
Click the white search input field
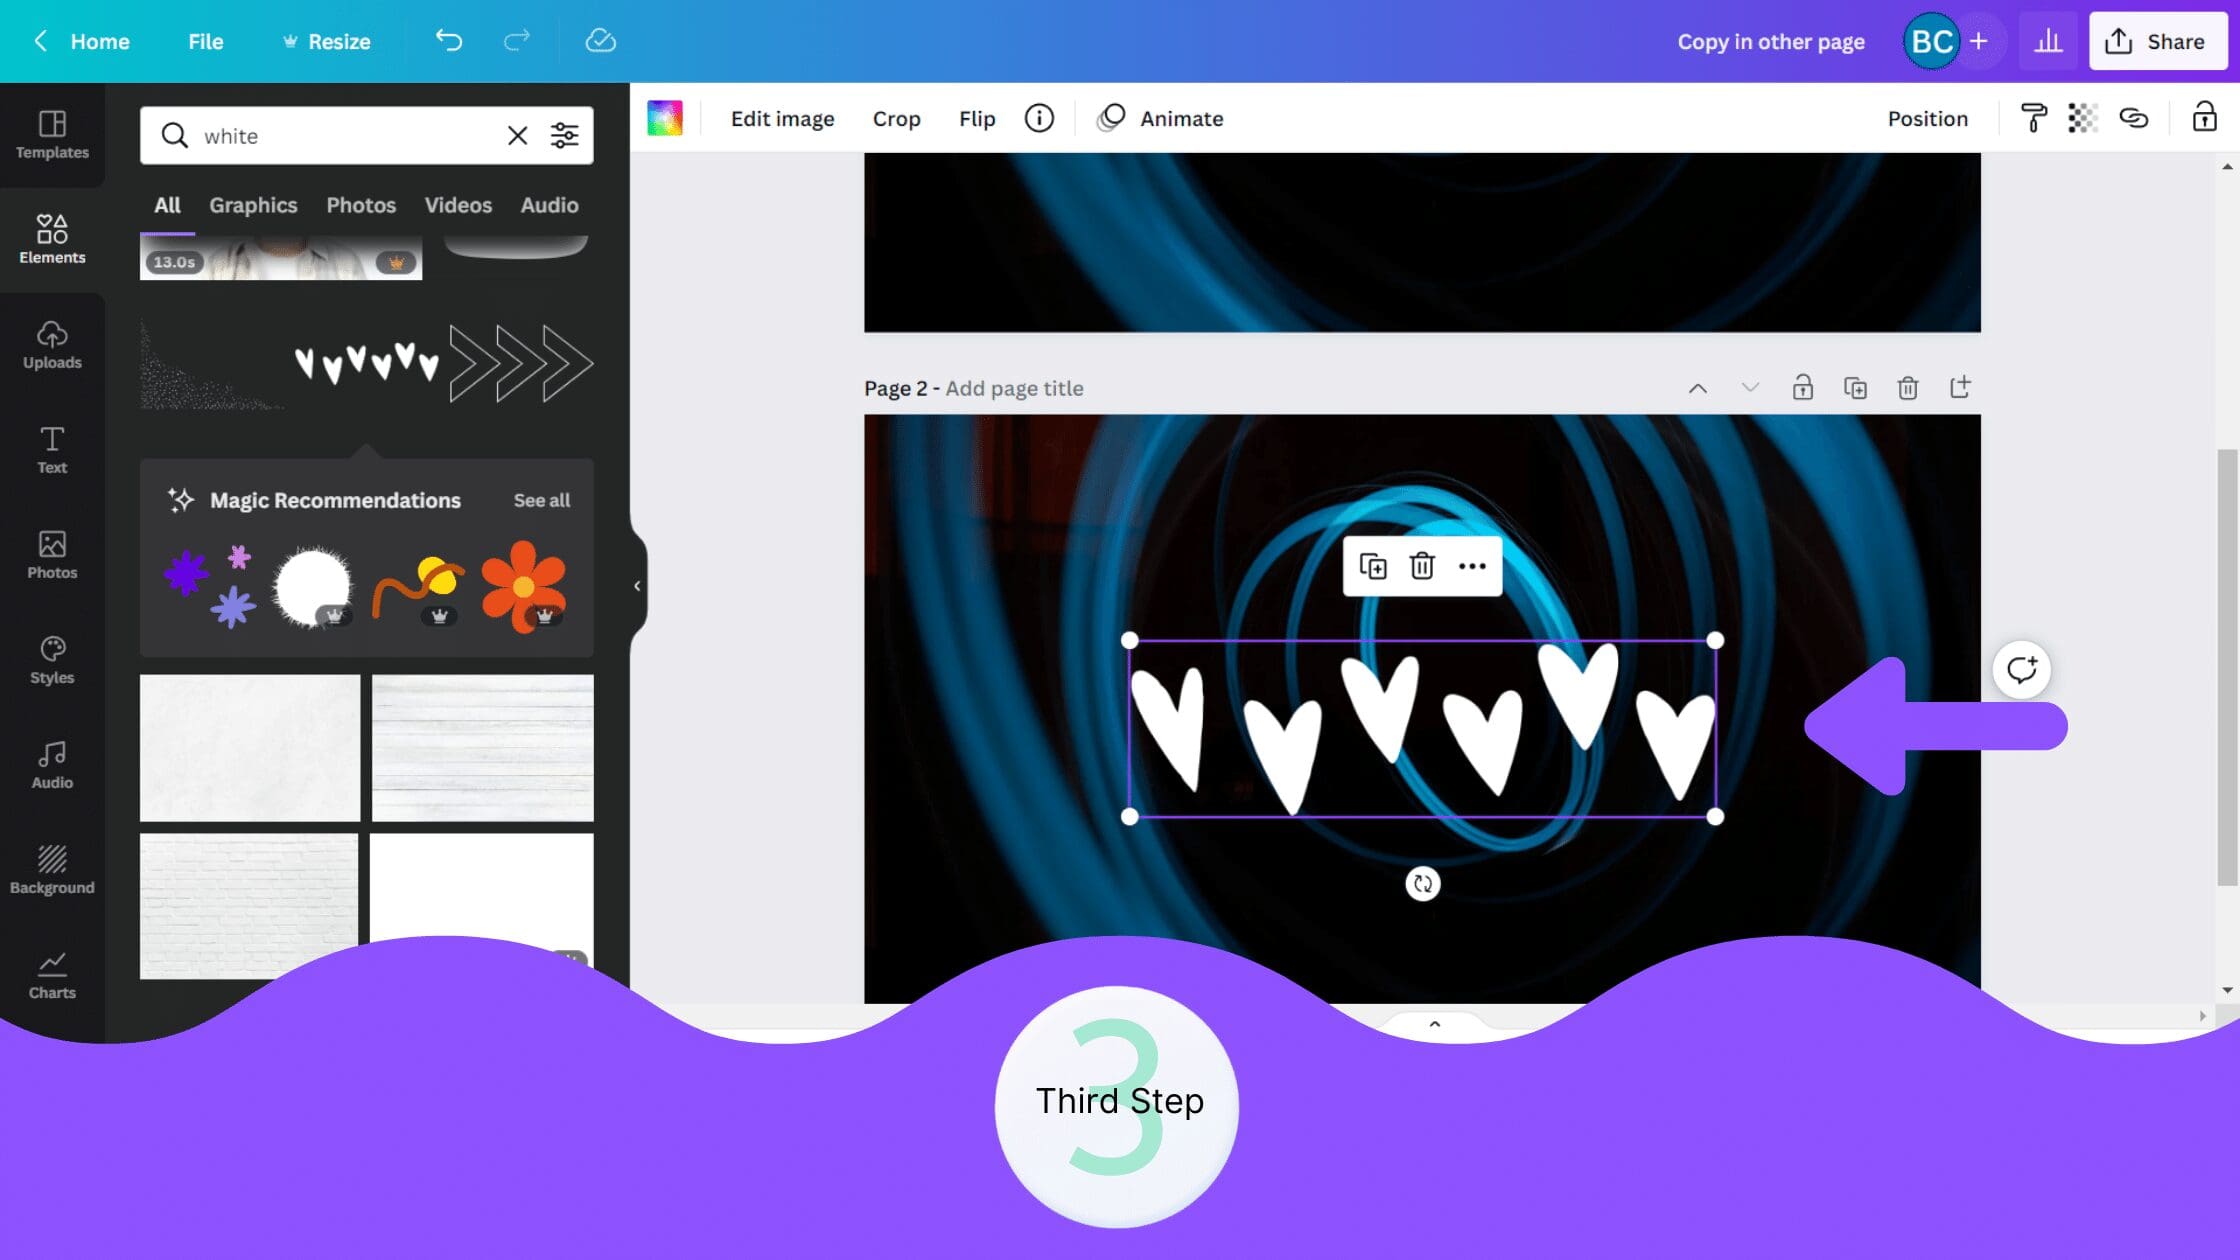coord(346,135)
